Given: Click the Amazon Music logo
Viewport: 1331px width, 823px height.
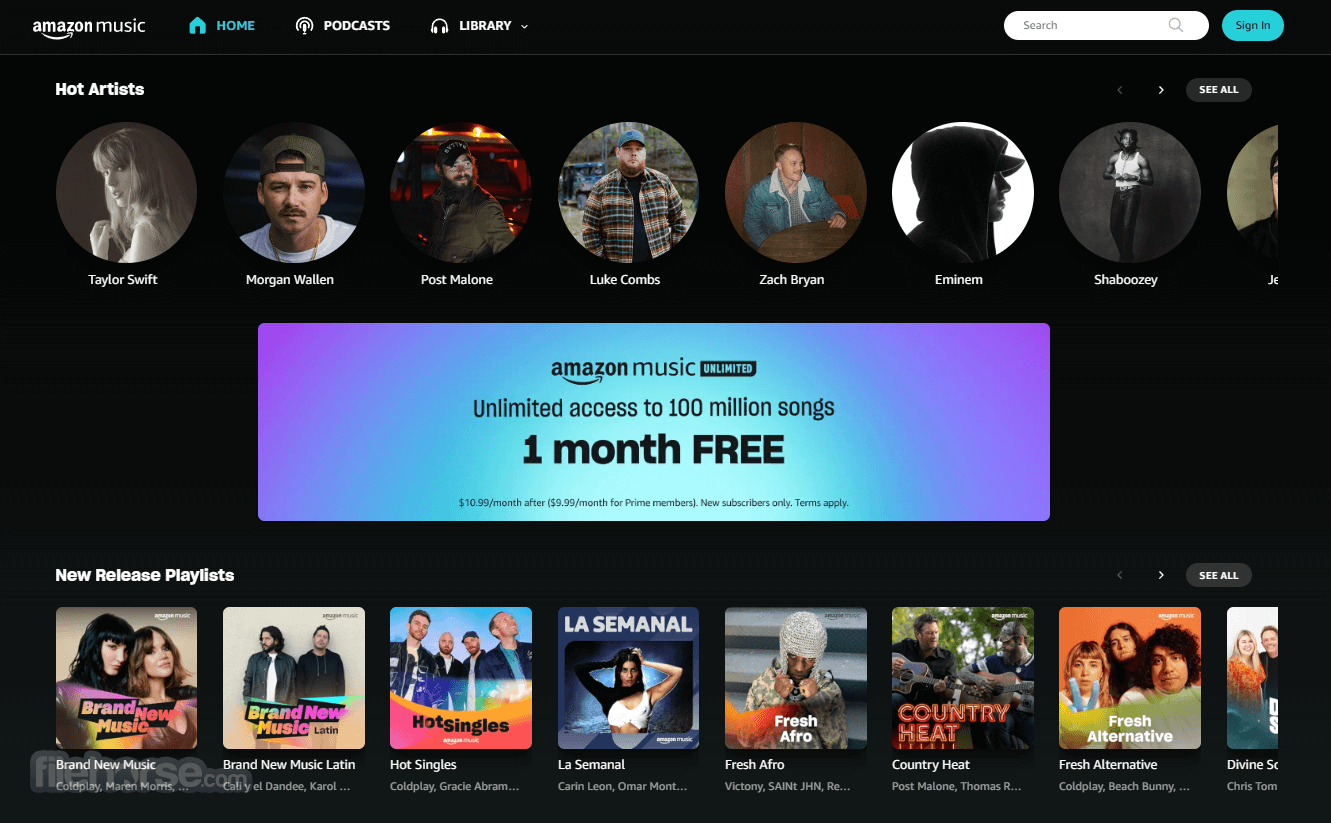Looking at the screenshot, I should [89, 27].
